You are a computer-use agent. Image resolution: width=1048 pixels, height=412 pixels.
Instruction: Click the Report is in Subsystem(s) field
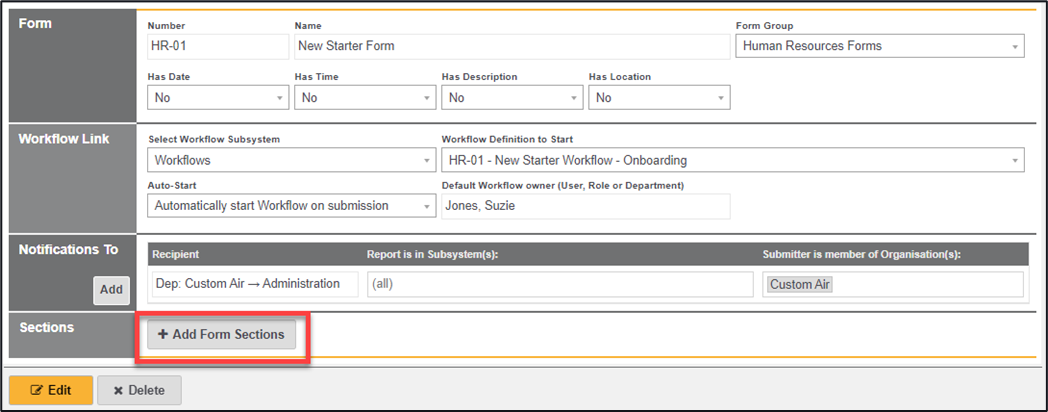pos(559,284)
